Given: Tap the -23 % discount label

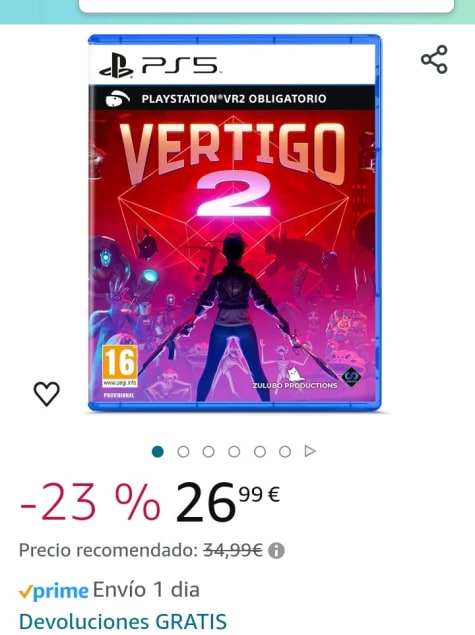Looking at the screenshot, I should pyautogui.click(x=90, y=502).
